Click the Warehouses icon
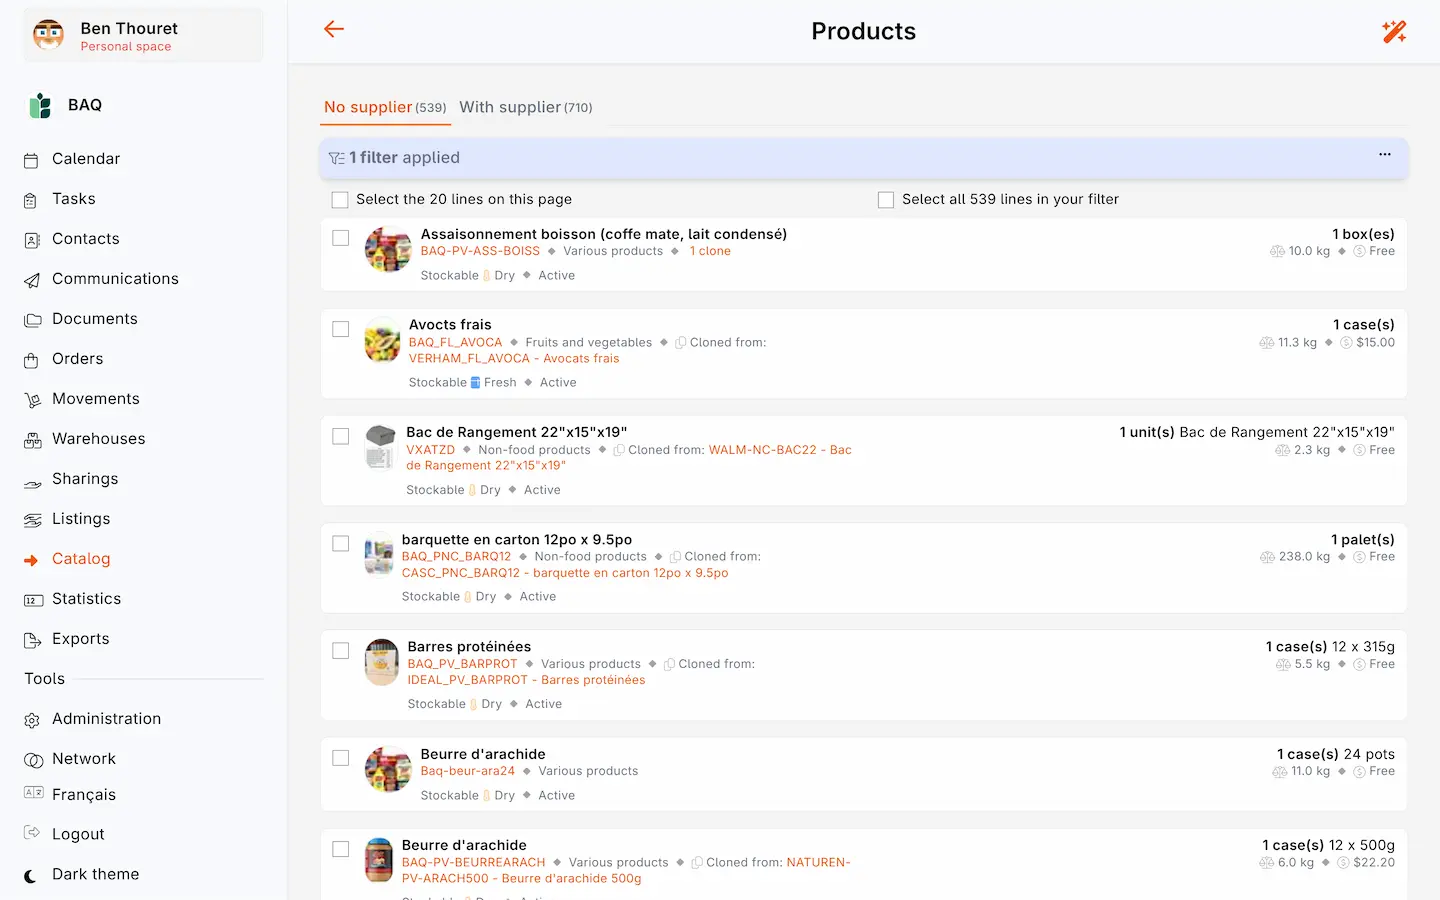 pyautogui.click(x=32, y=440)
